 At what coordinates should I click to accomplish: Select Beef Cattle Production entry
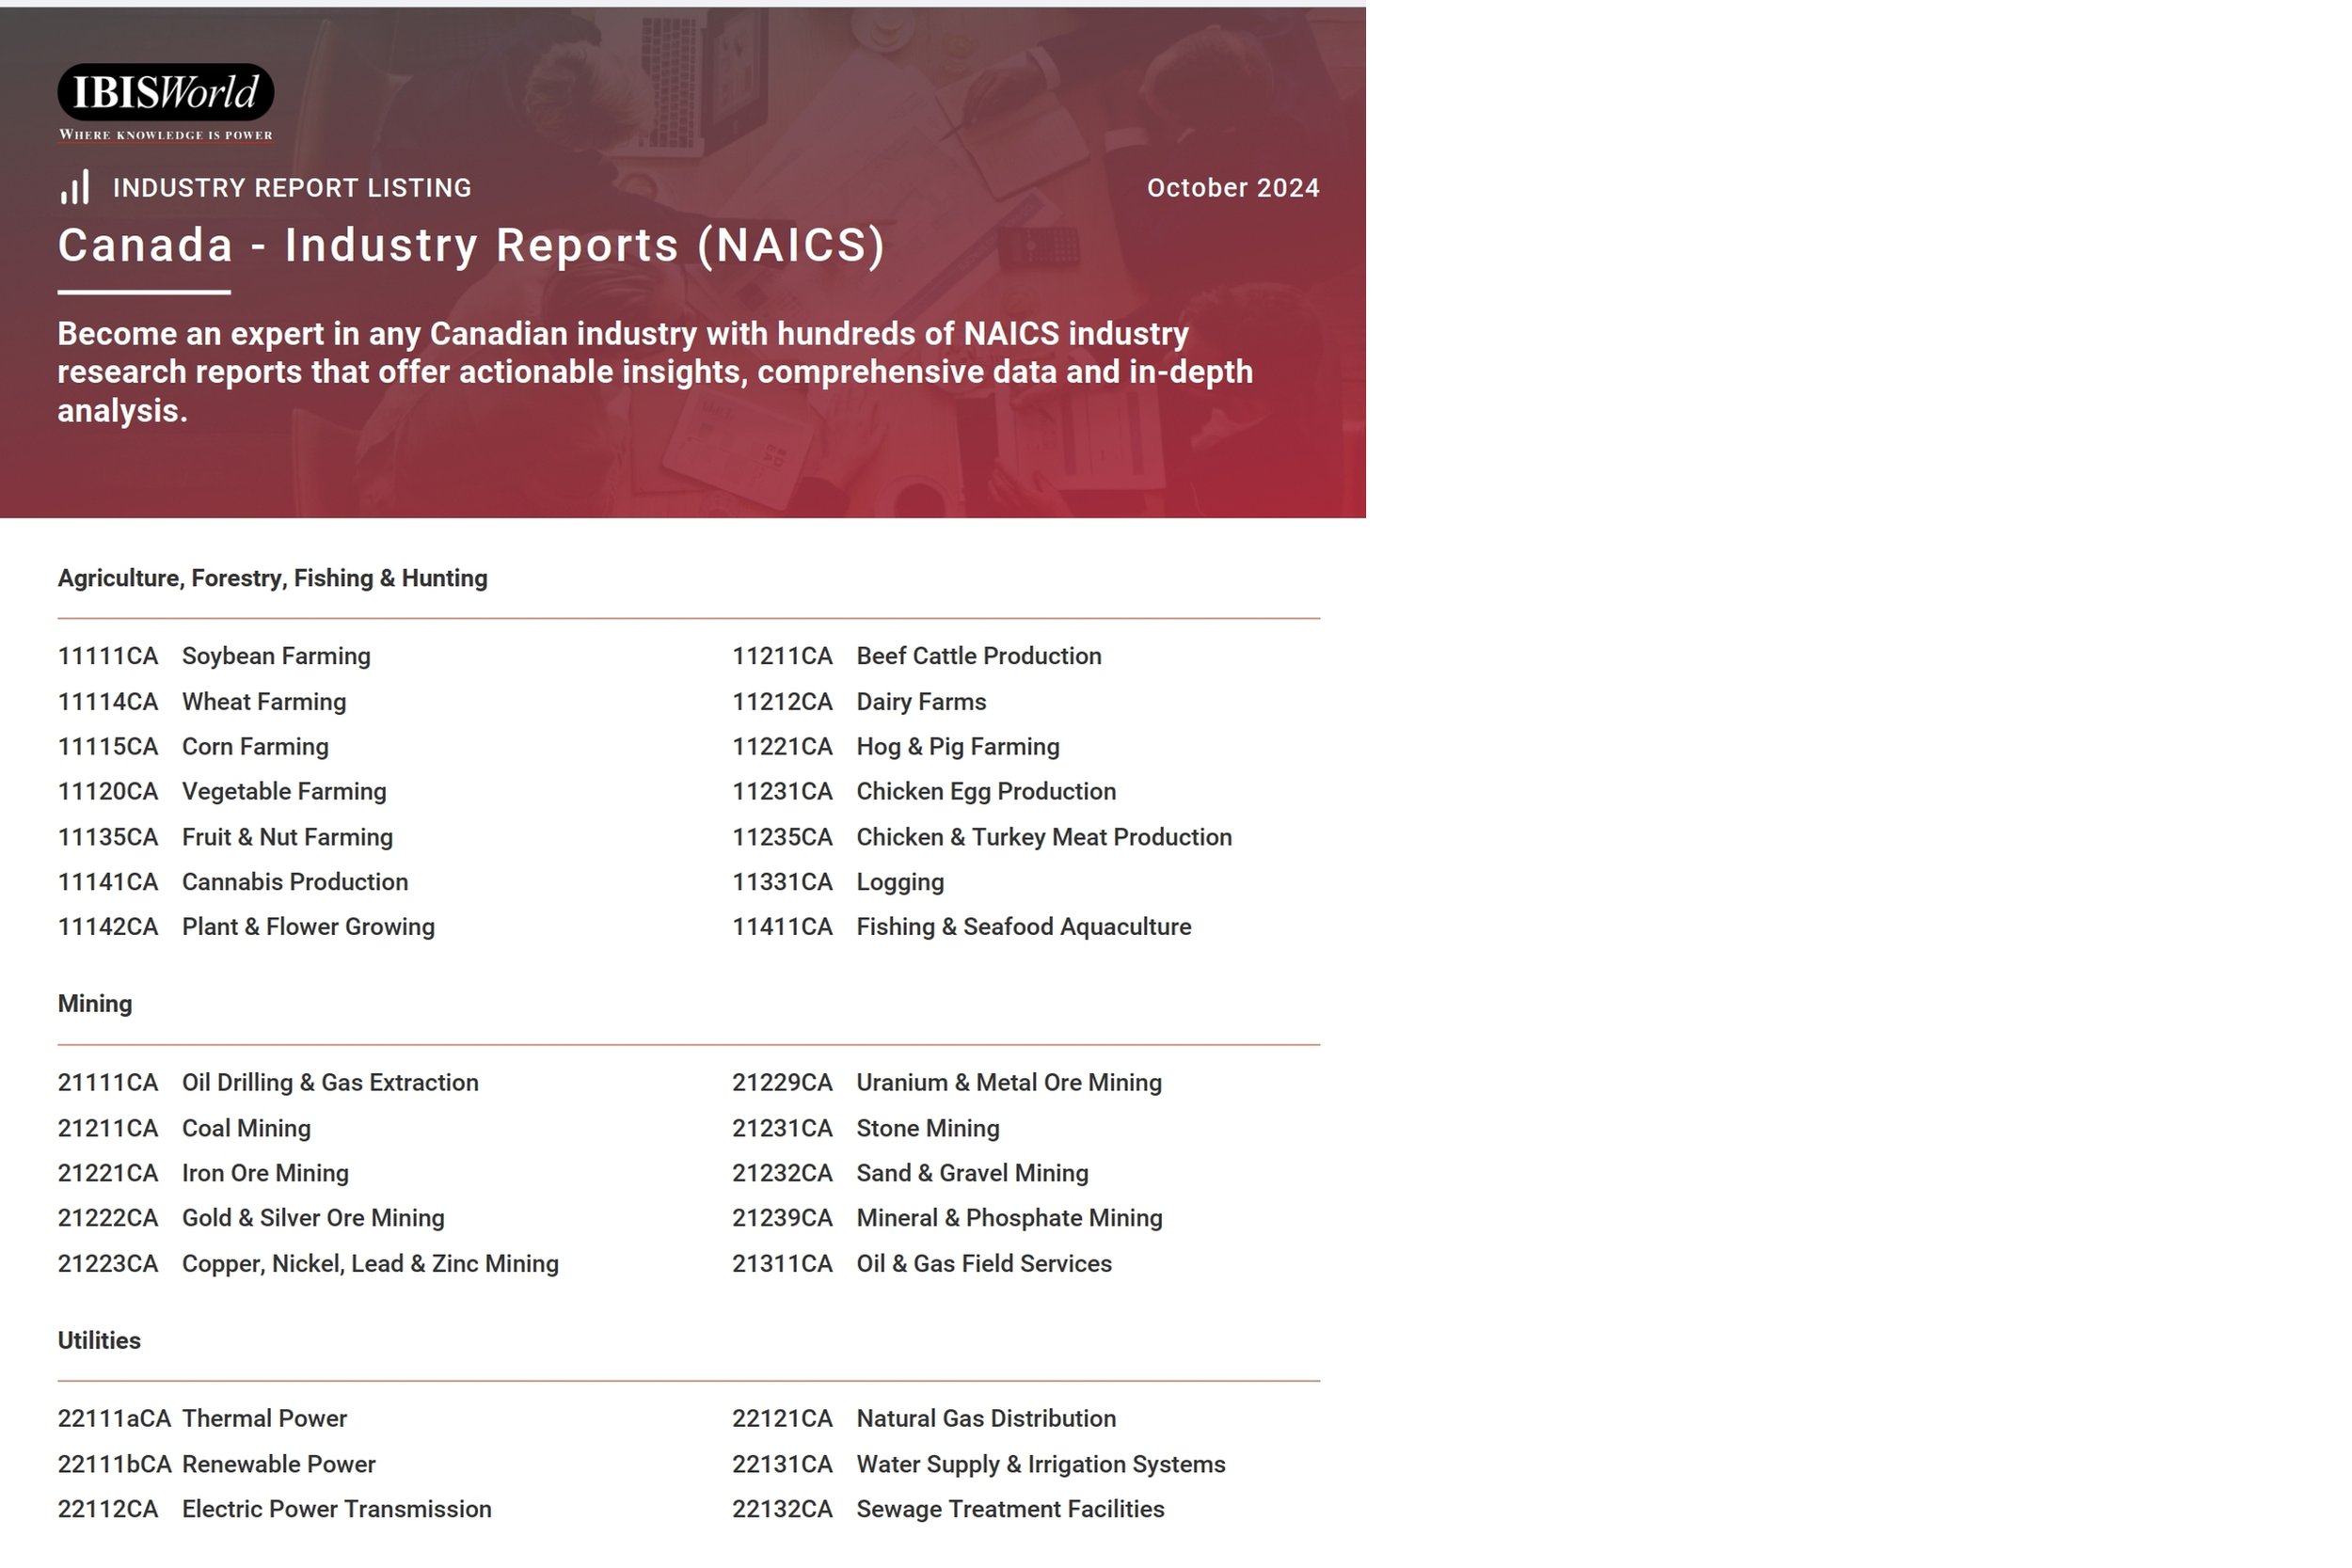click(x=979, y=656)
